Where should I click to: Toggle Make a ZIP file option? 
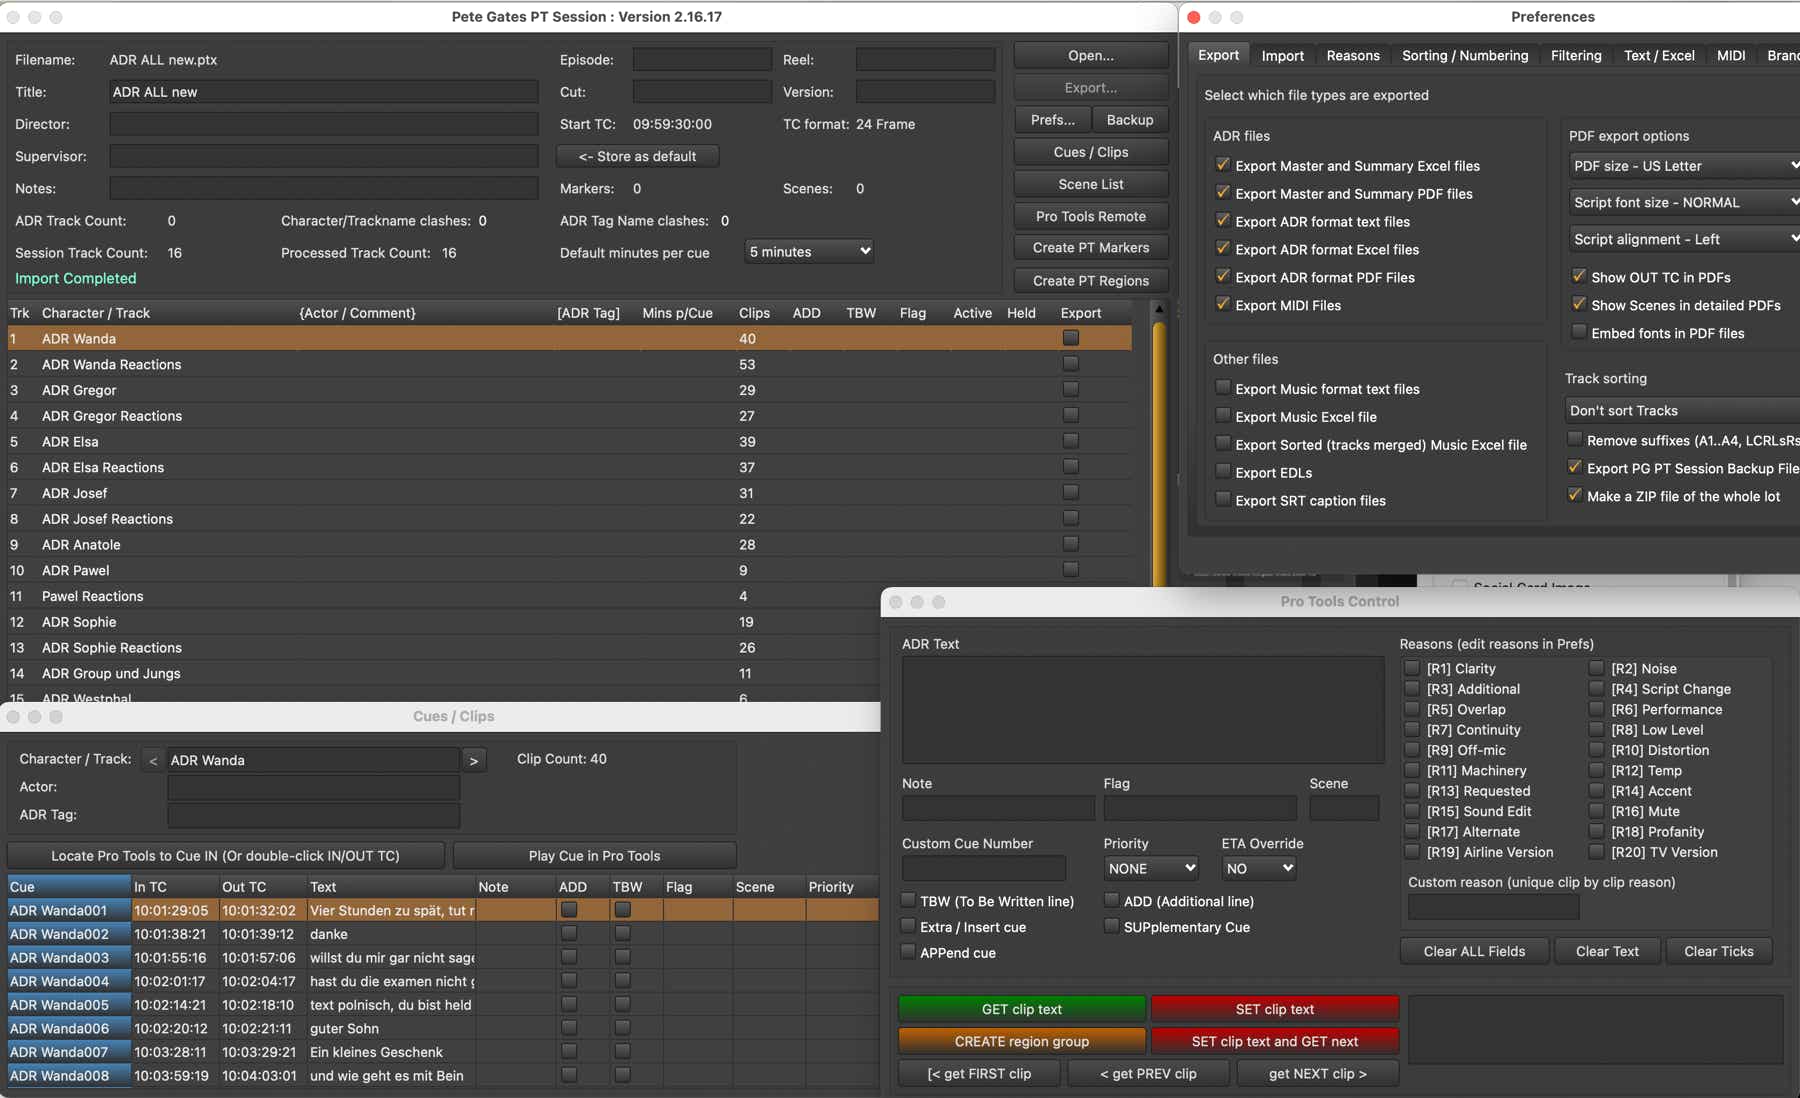coord(1575,496)
